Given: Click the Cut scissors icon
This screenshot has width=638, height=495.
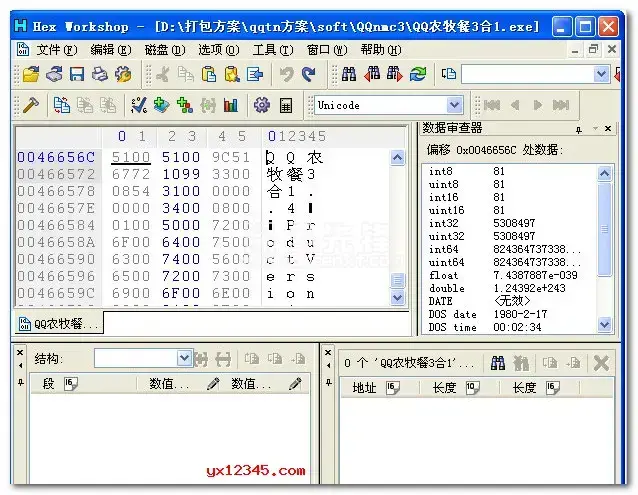Looking at the screenshot, I should tap(163, 74).
